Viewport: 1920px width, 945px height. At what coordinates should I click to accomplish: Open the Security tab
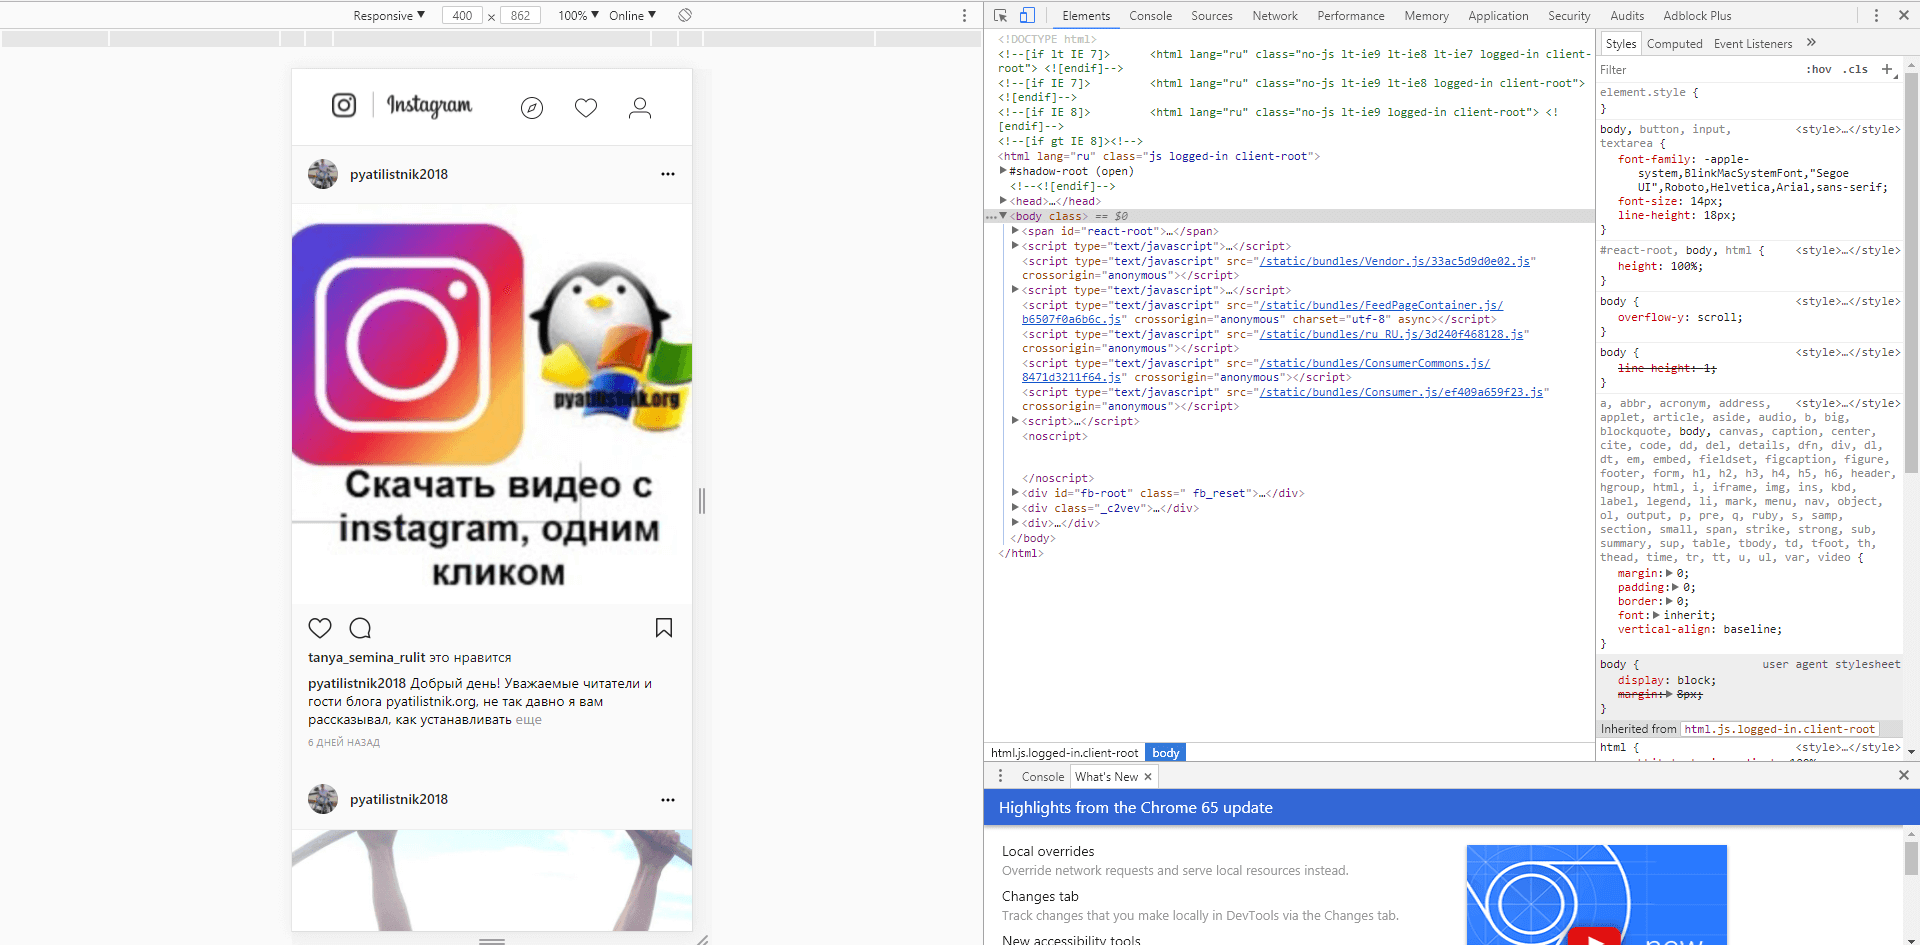pyautogui.click(x=1569, y=15)
